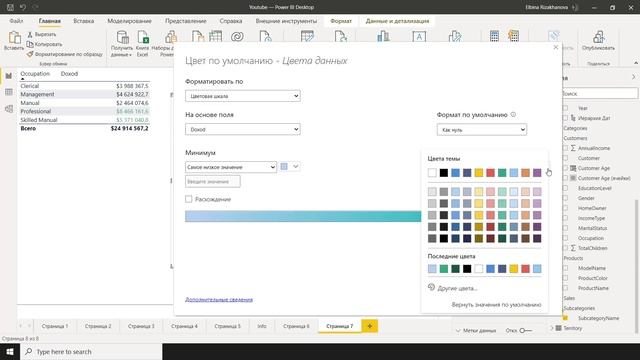This screenshot has height=360, width=640.
Task: Click the Cut (Вырезать) scissors icon
Action: tap(30, 34)
